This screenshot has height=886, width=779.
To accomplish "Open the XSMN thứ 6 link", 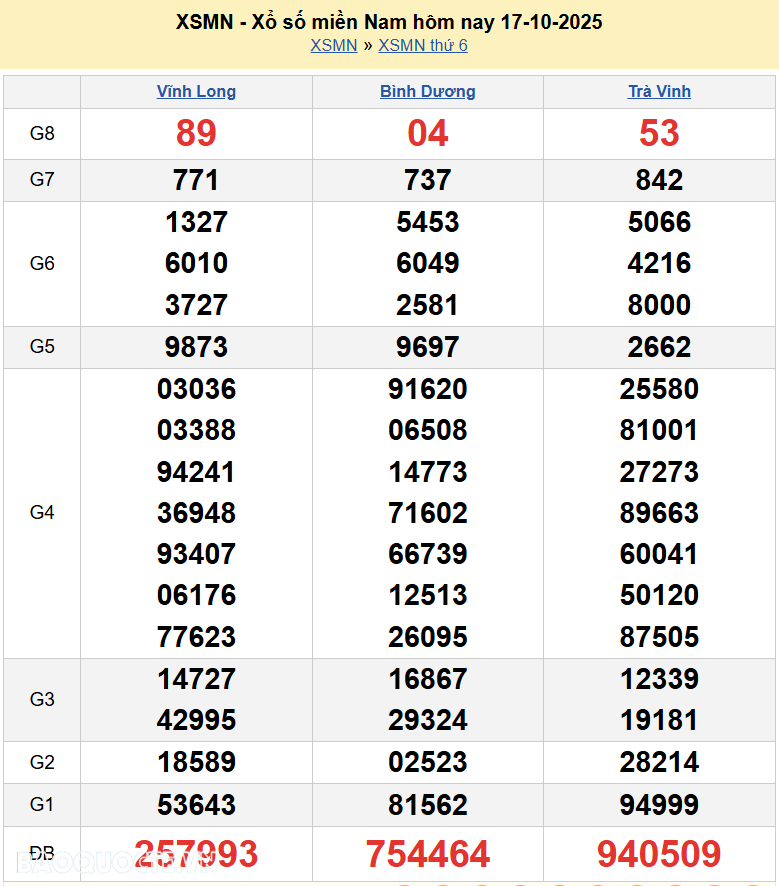I will click(423, 45).
